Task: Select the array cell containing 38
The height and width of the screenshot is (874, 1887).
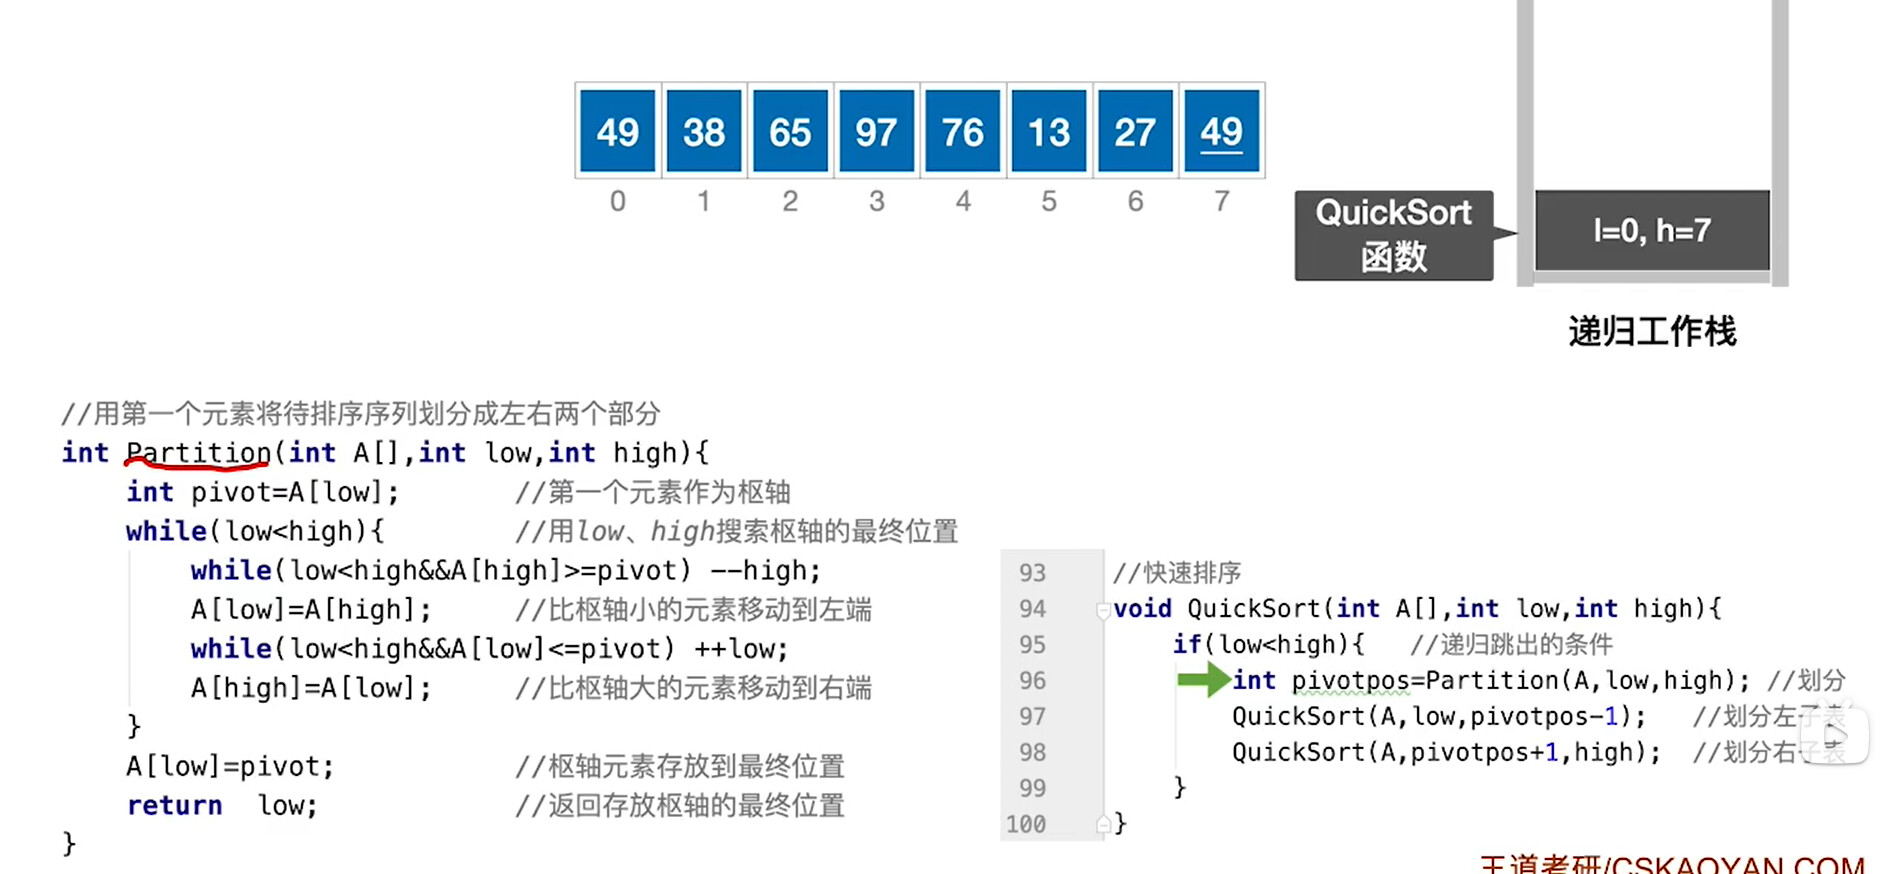Action: click(704, 131)
